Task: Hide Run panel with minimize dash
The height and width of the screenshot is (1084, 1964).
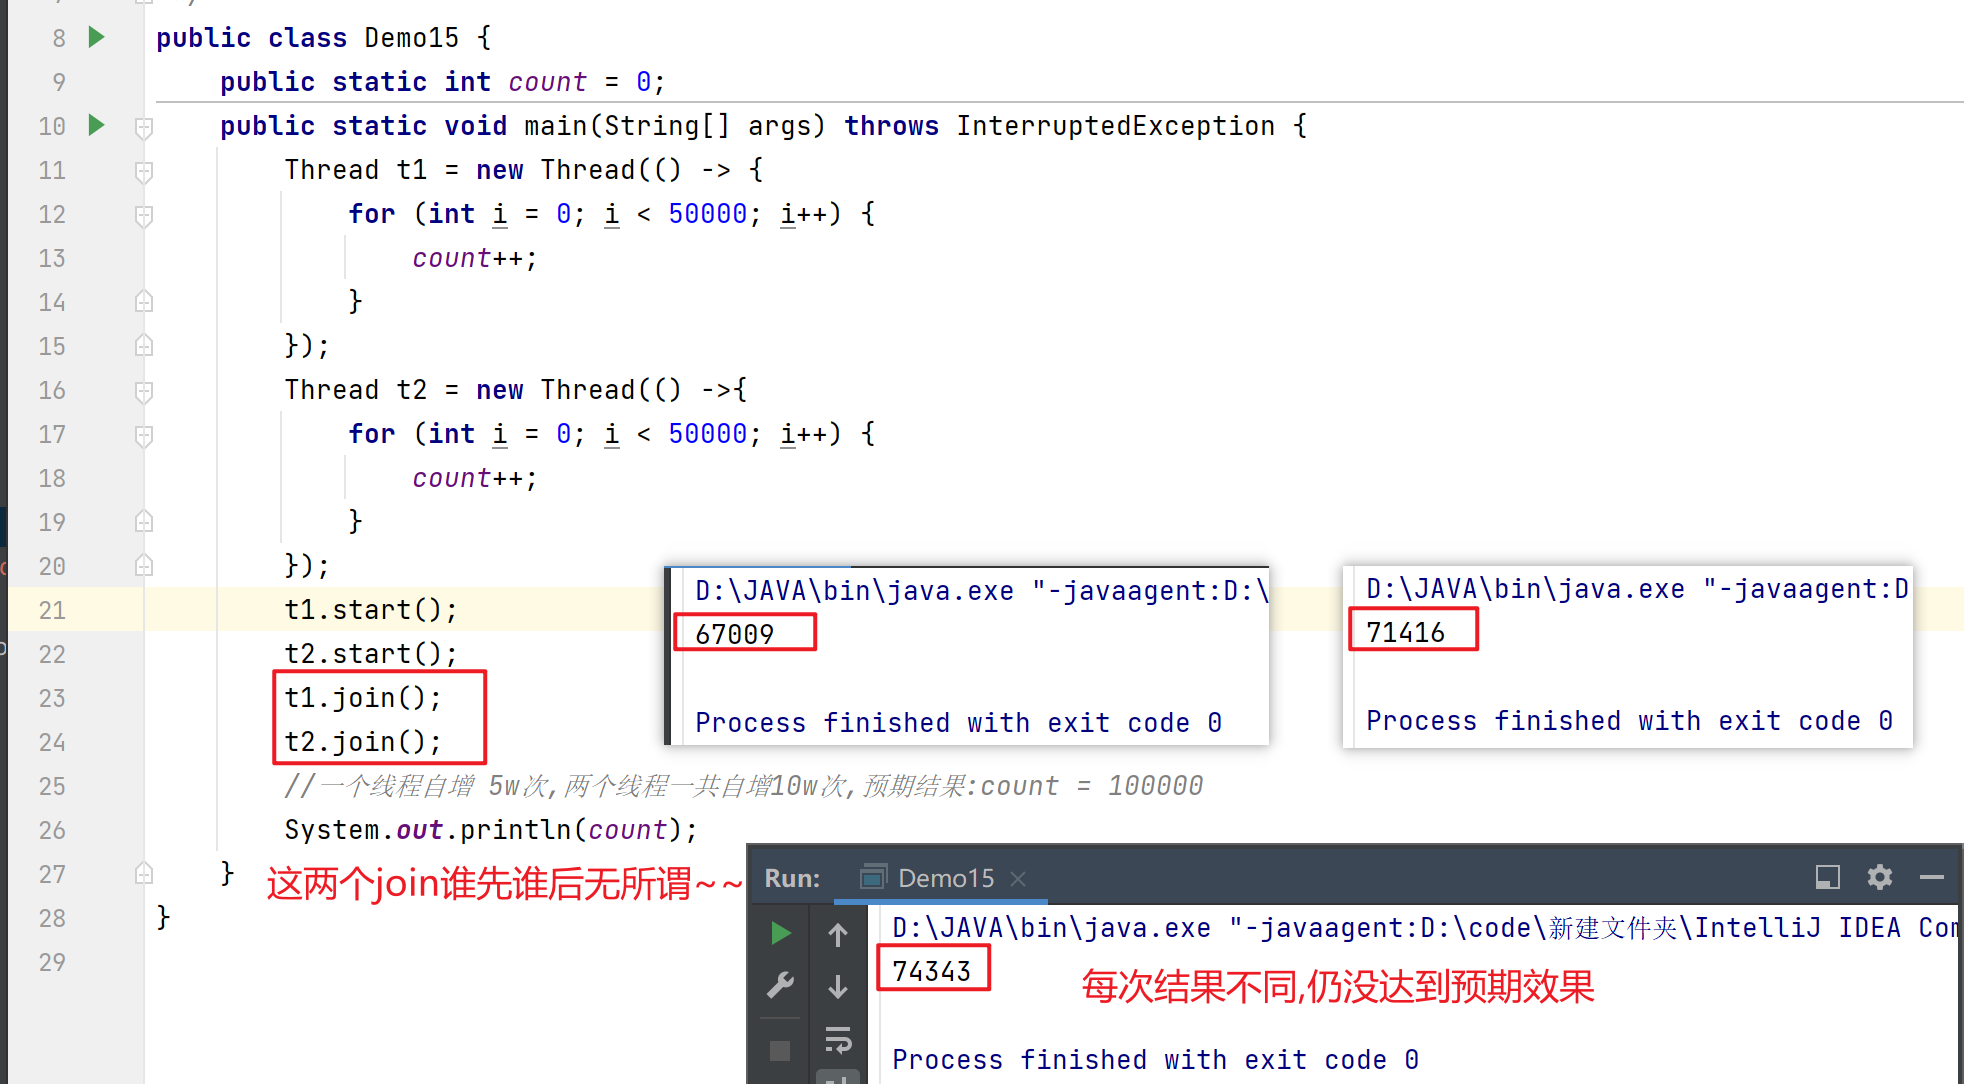Action: 1931,877
